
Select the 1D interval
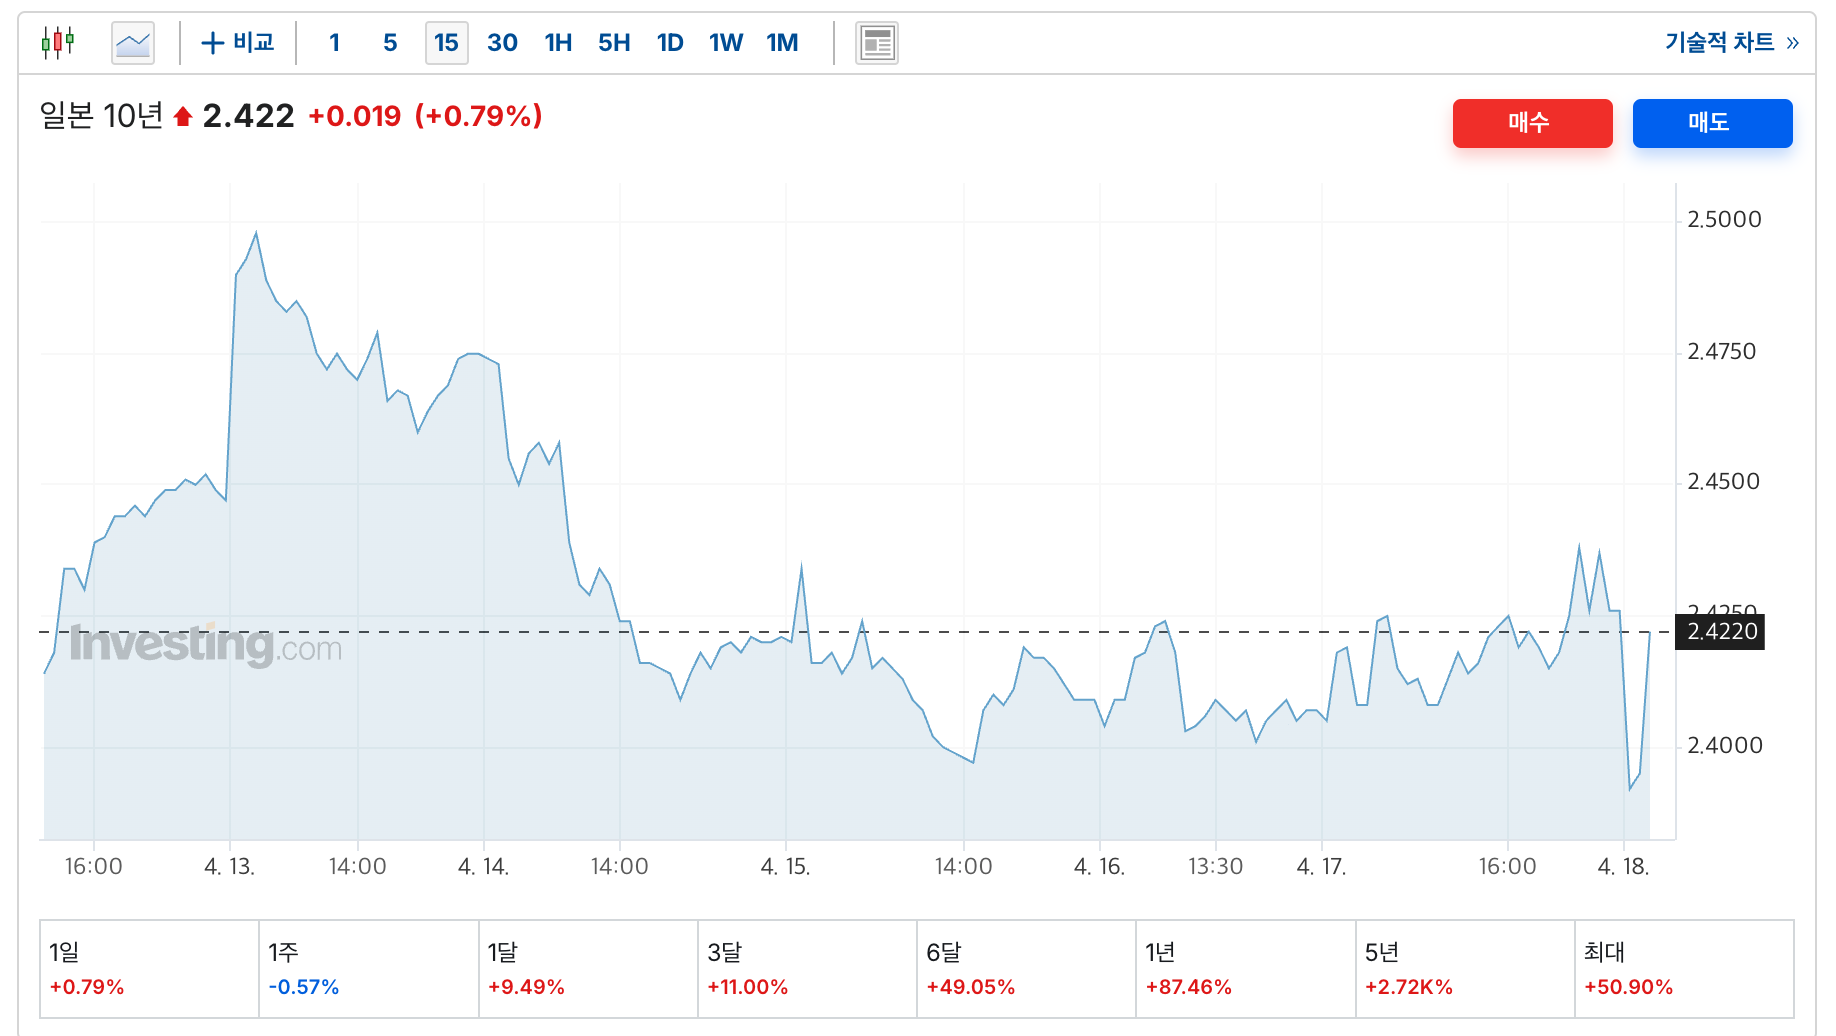click(x=670, y=43)
